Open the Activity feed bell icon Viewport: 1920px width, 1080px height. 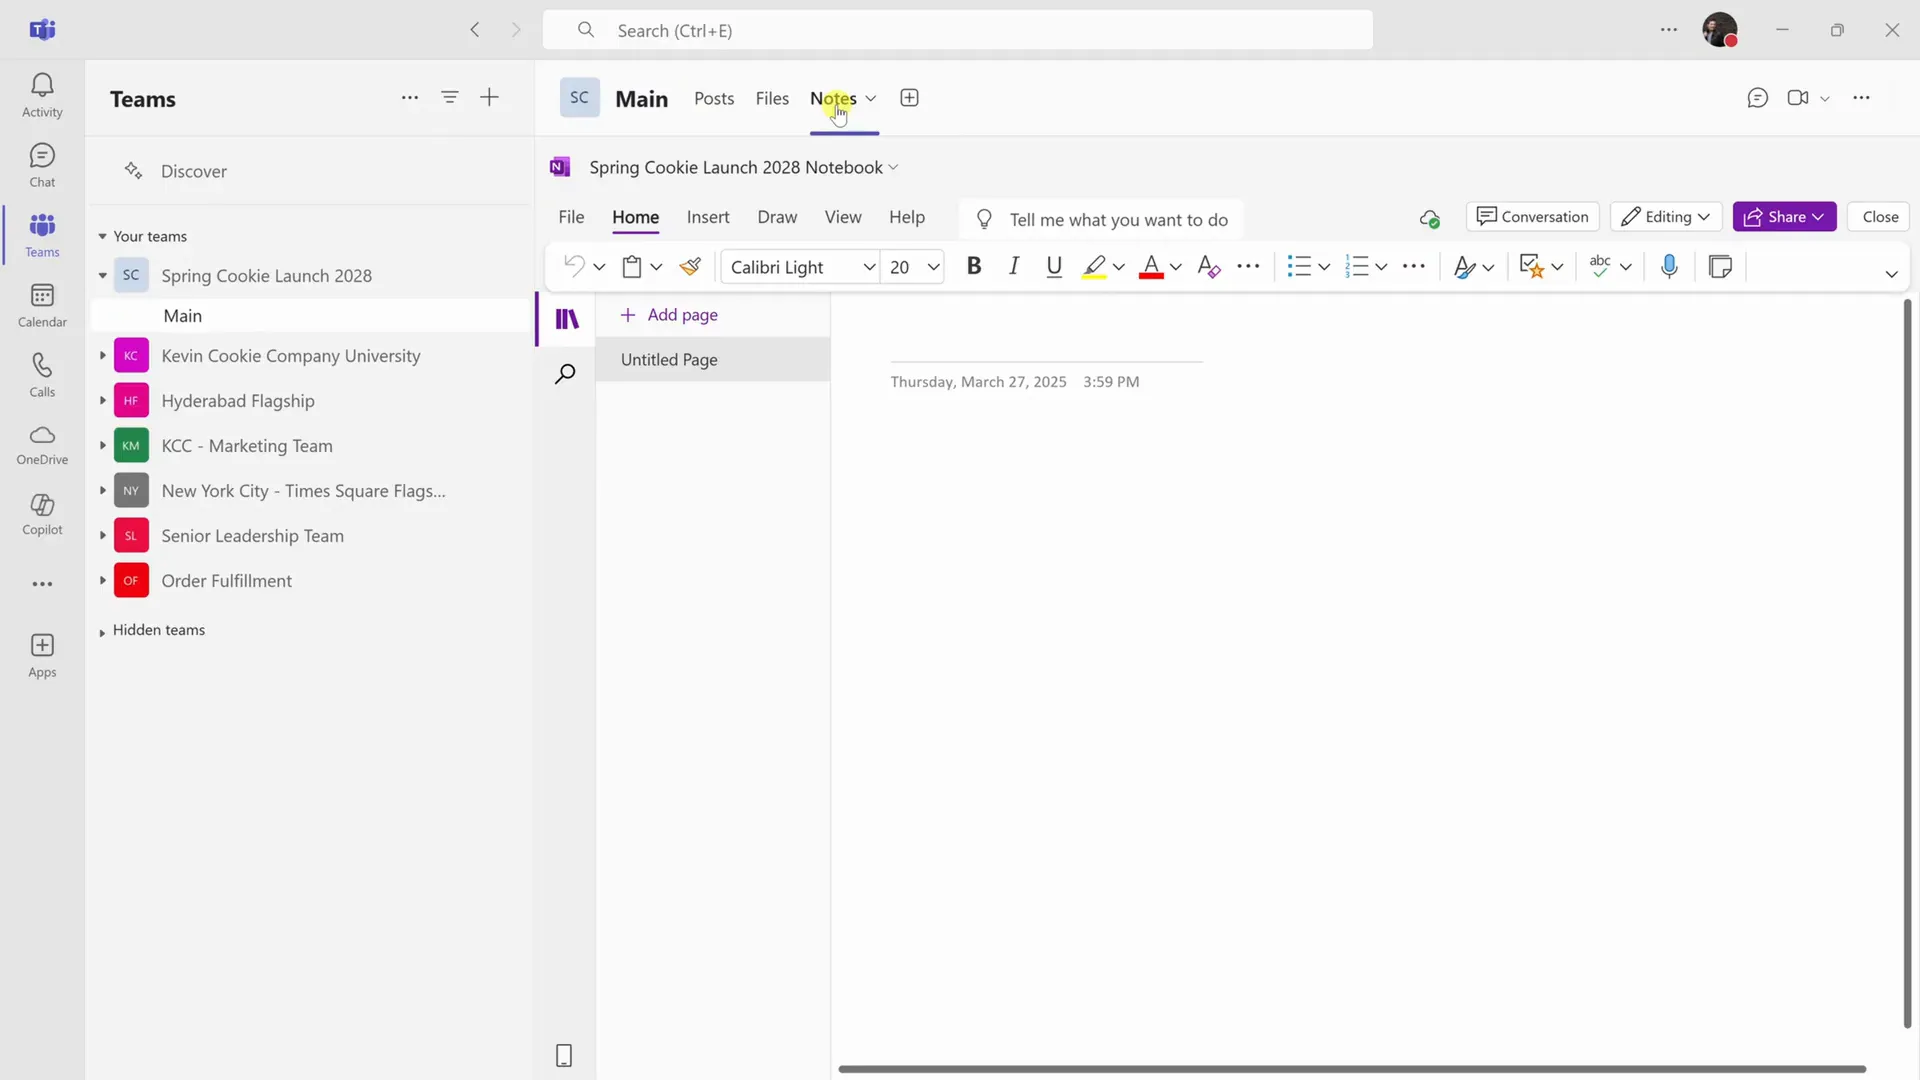tap(42, 95)
